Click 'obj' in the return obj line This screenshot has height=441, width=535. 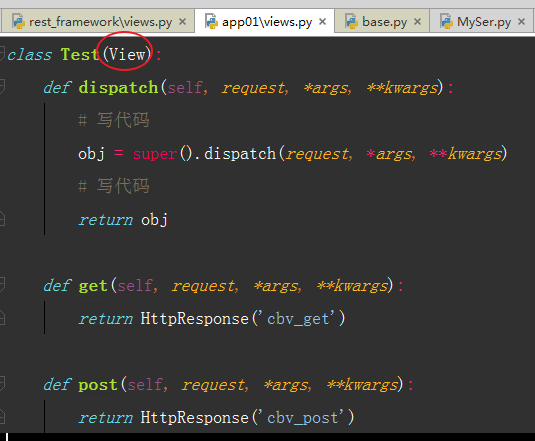[x=154, y=220]
